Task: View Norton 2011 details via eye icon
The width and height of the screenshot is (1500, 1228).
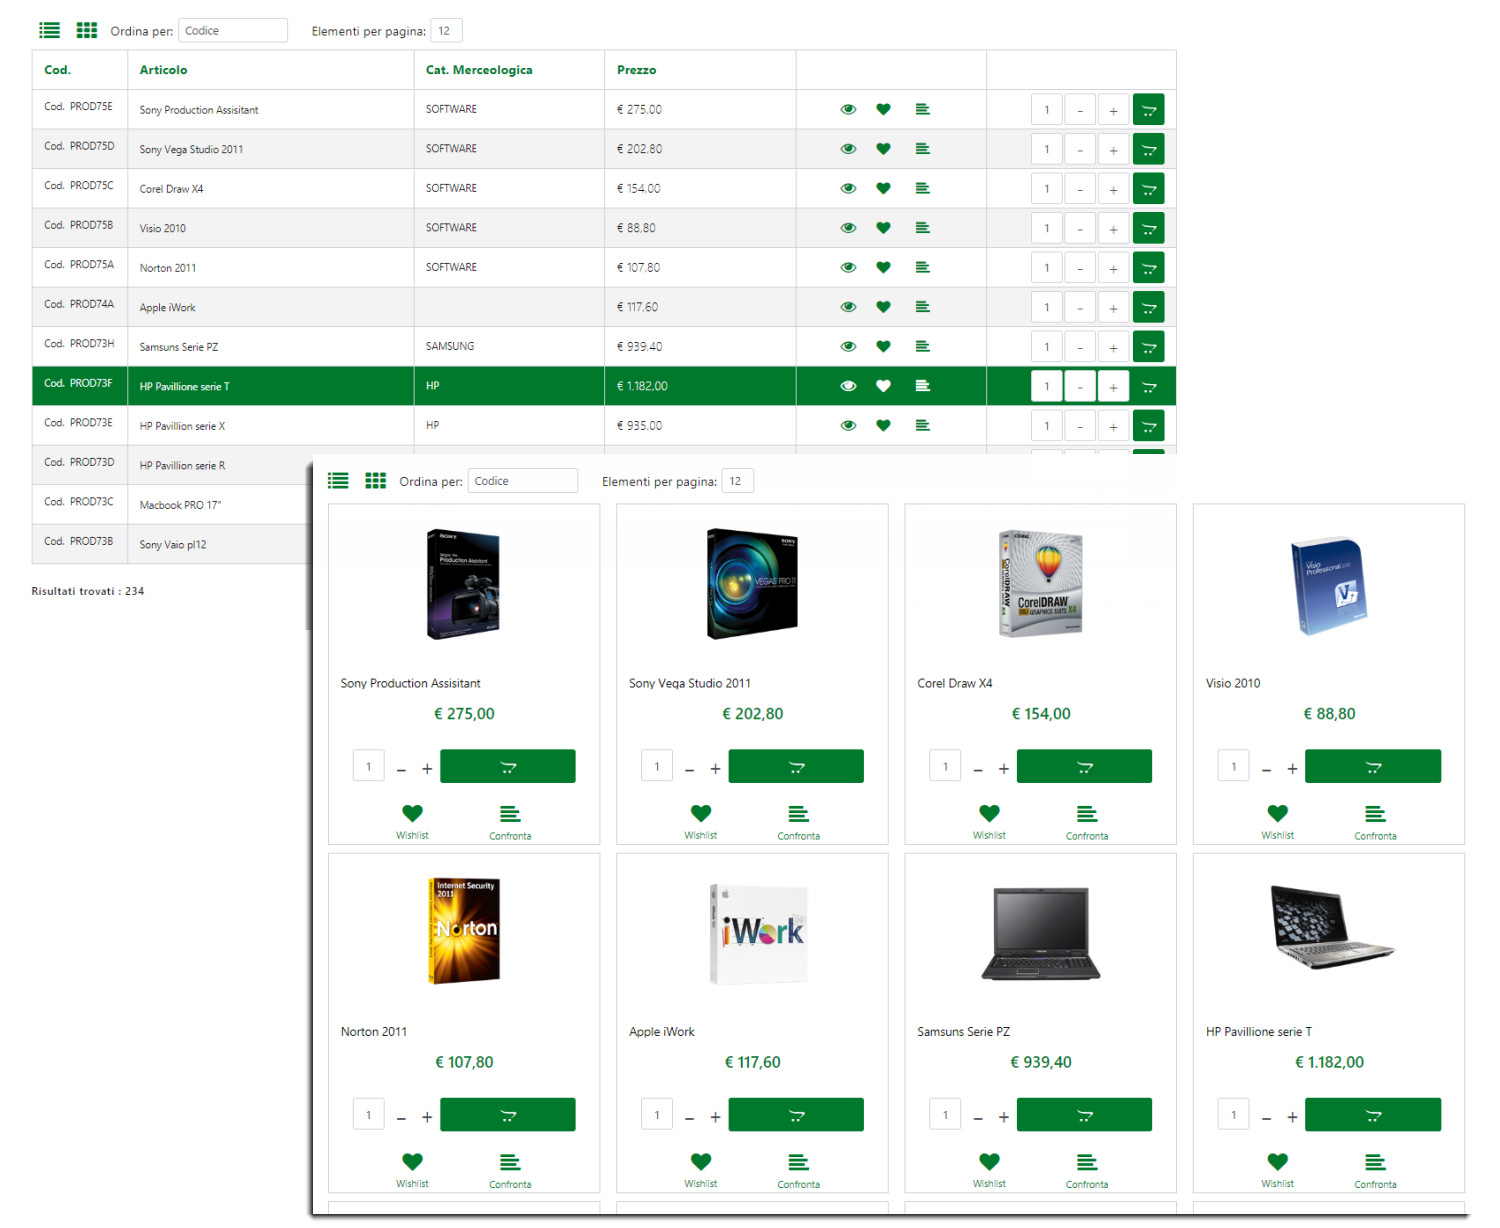Action: point(848,268)
